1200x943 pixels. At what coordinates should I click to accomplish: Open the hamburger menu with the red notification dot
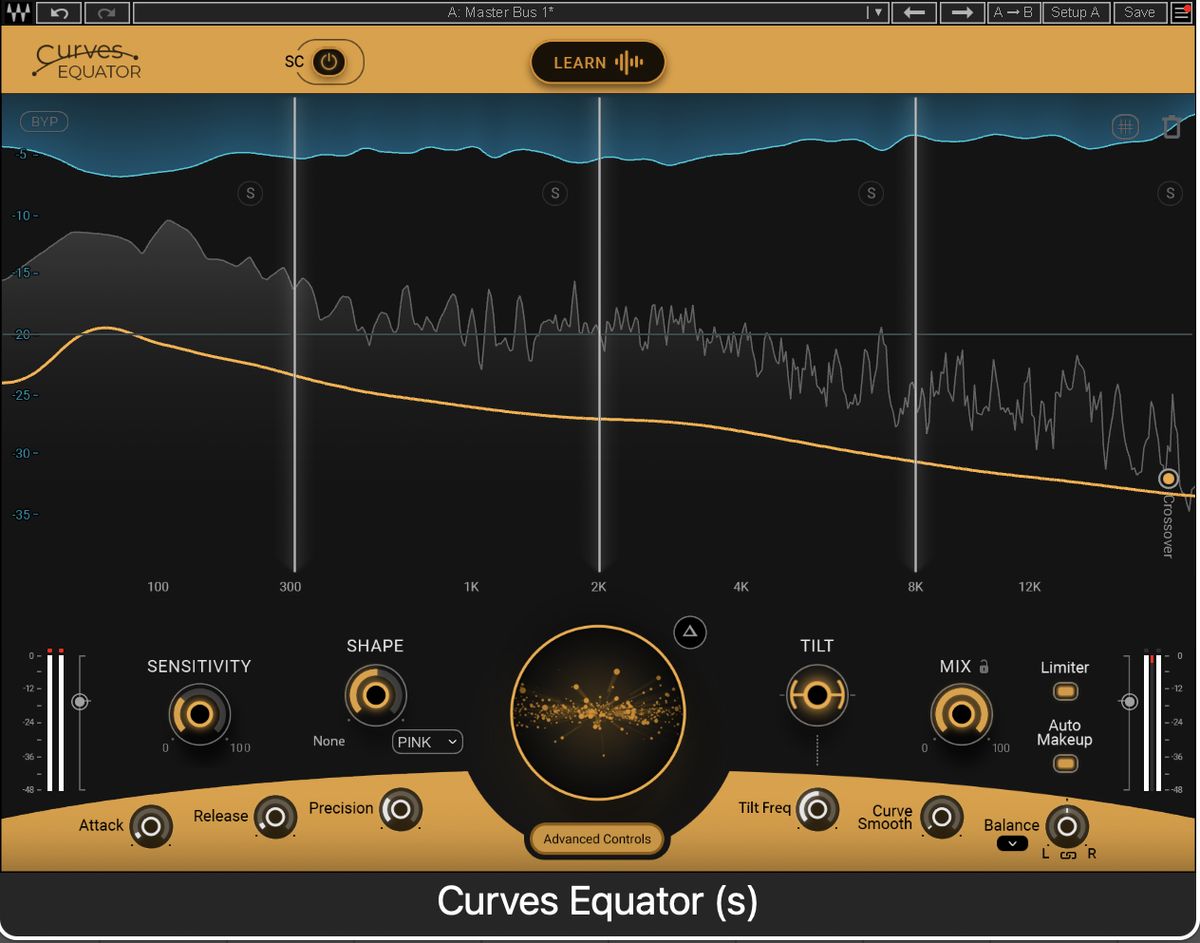point(1183,12)
